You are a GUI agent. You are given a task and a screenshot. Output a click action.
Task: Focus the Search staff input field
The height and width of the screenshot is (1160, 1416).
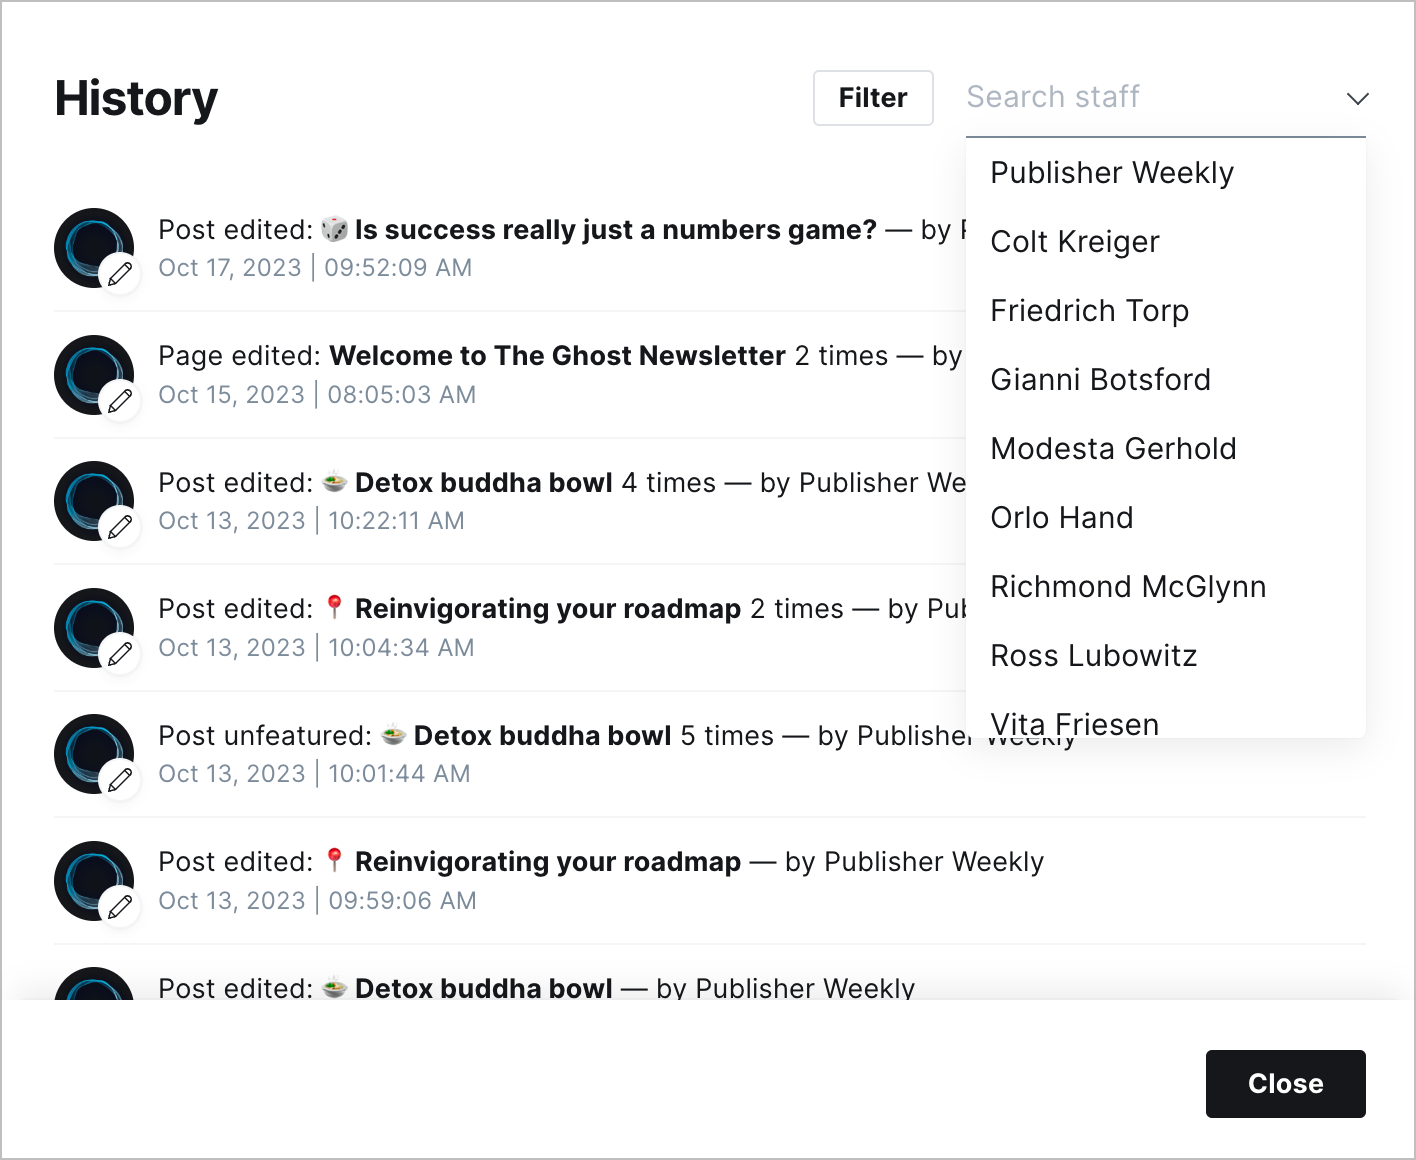tap(1150, 98)
